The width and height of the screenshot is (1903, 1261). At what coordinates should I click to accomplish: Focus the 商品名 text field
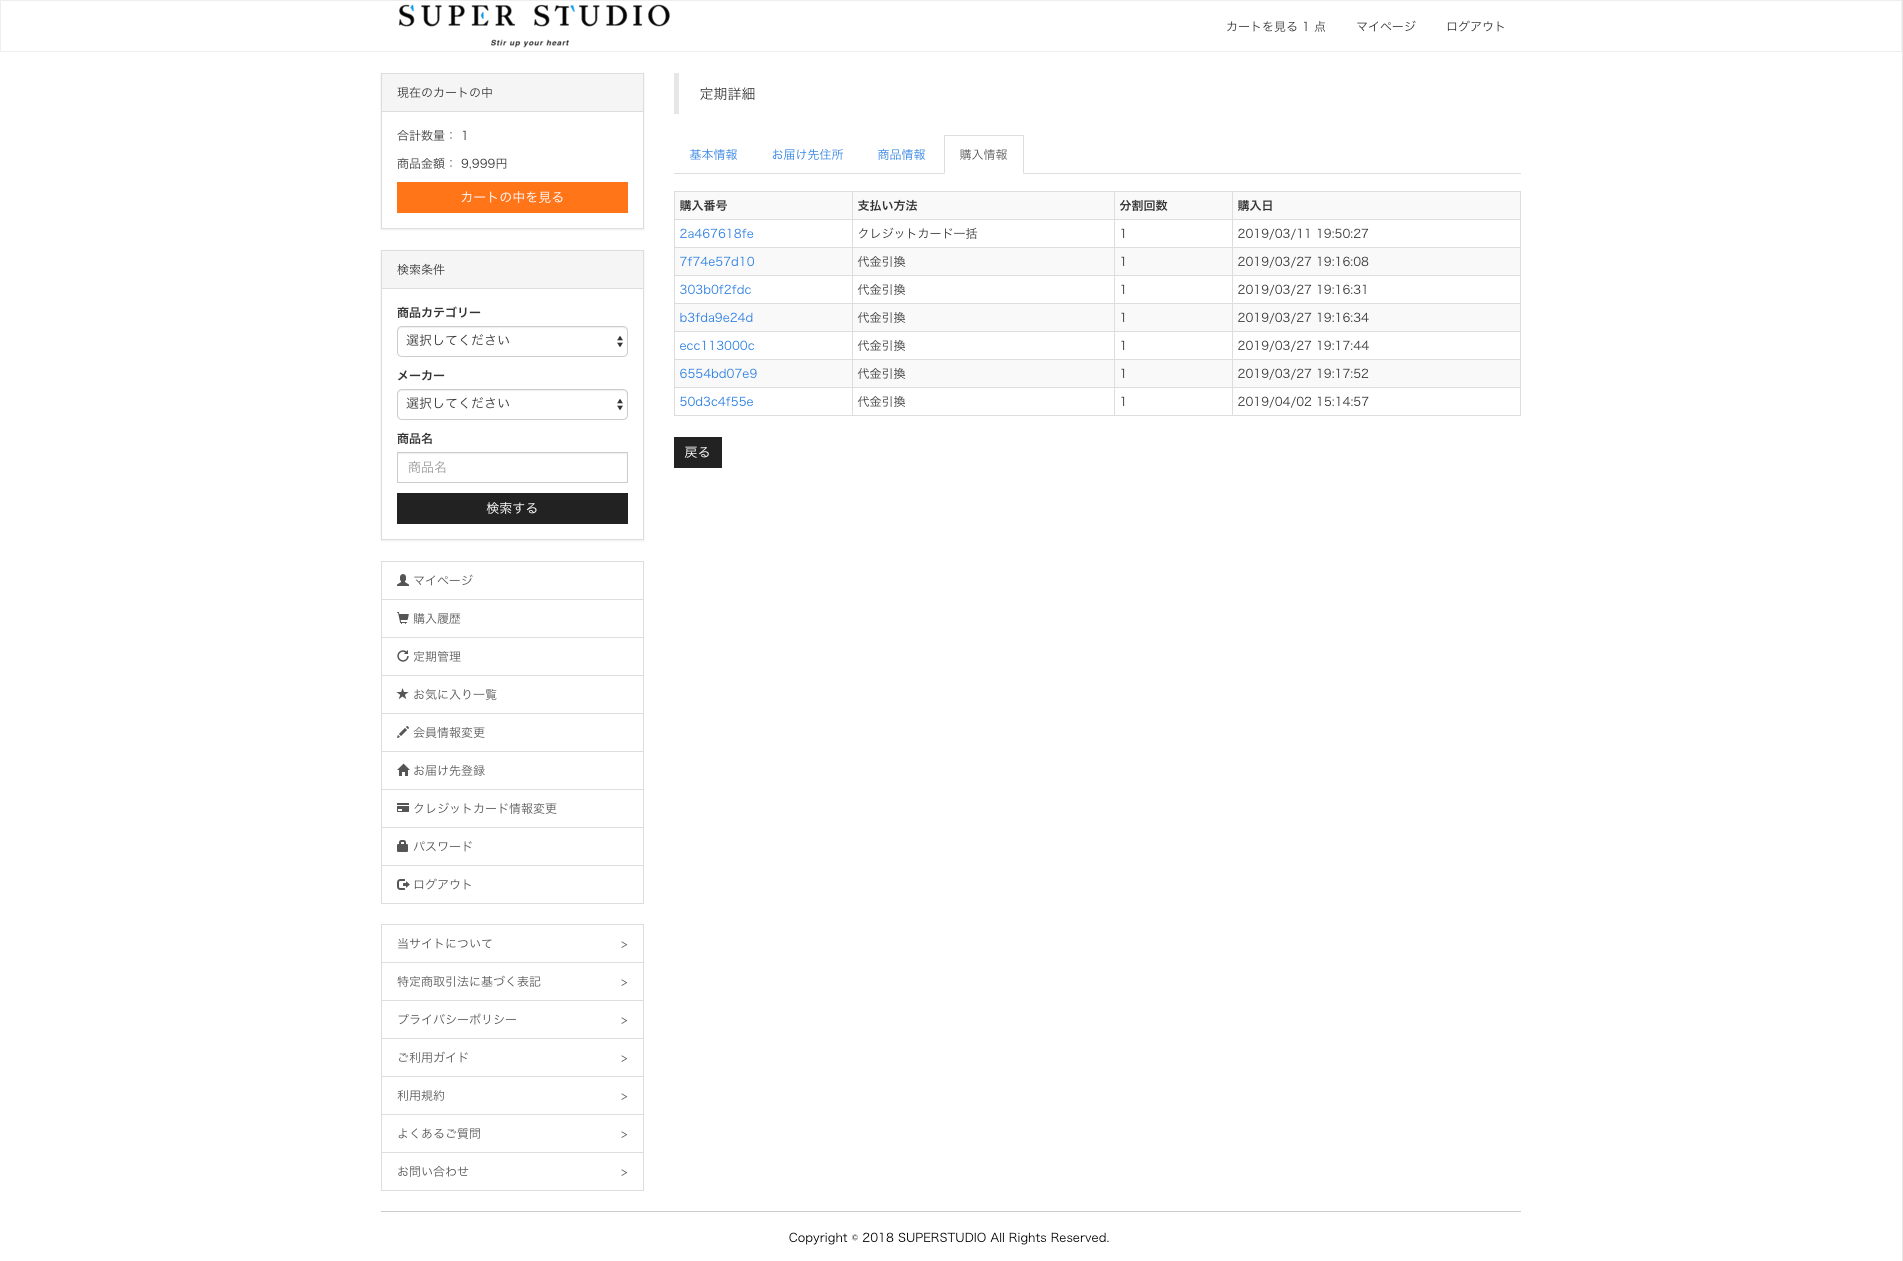pos(512,467)
